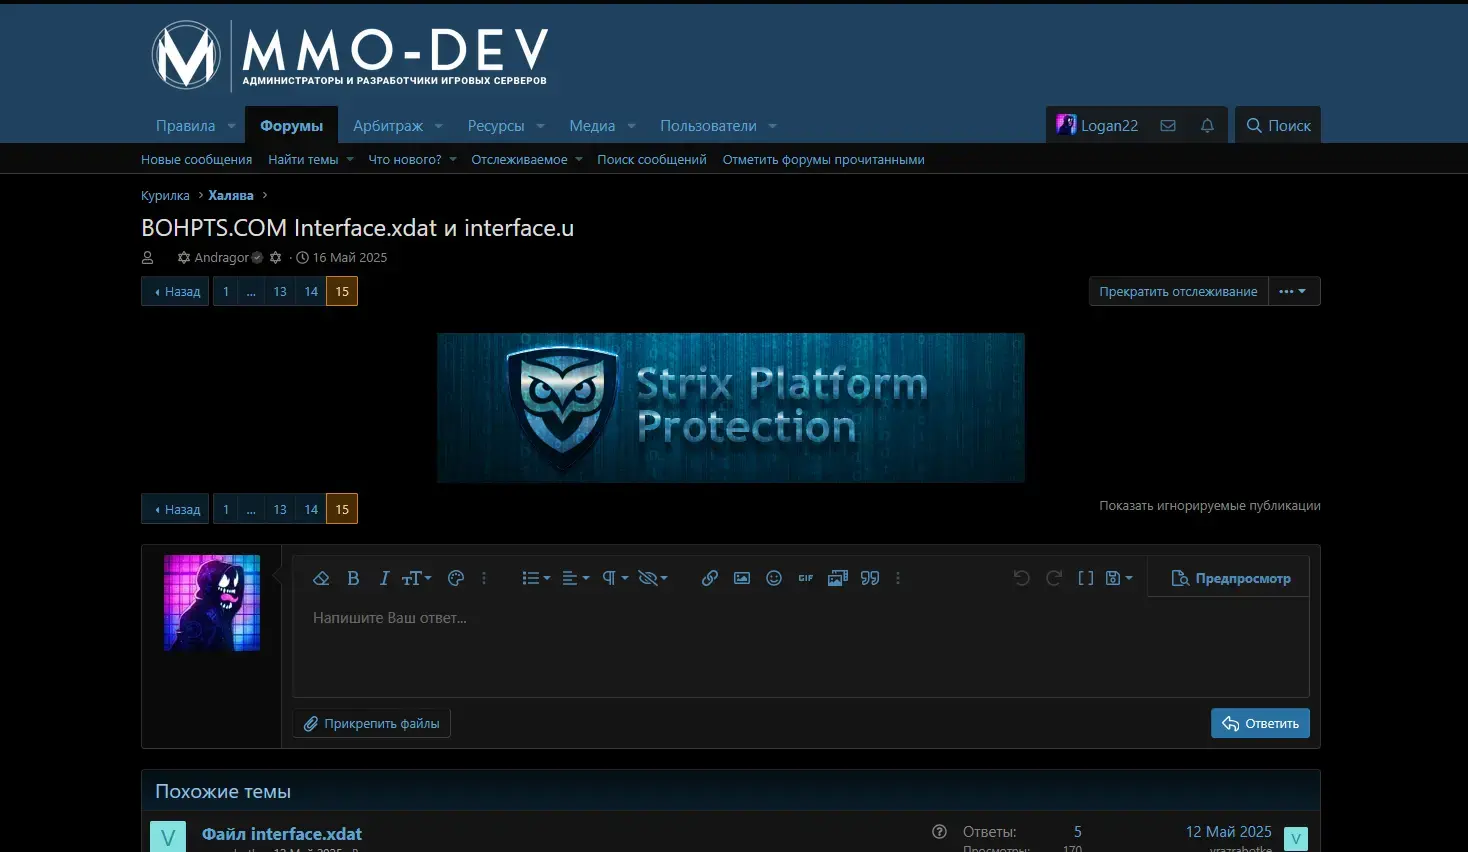Open the Правила tab

click(186, 126)
